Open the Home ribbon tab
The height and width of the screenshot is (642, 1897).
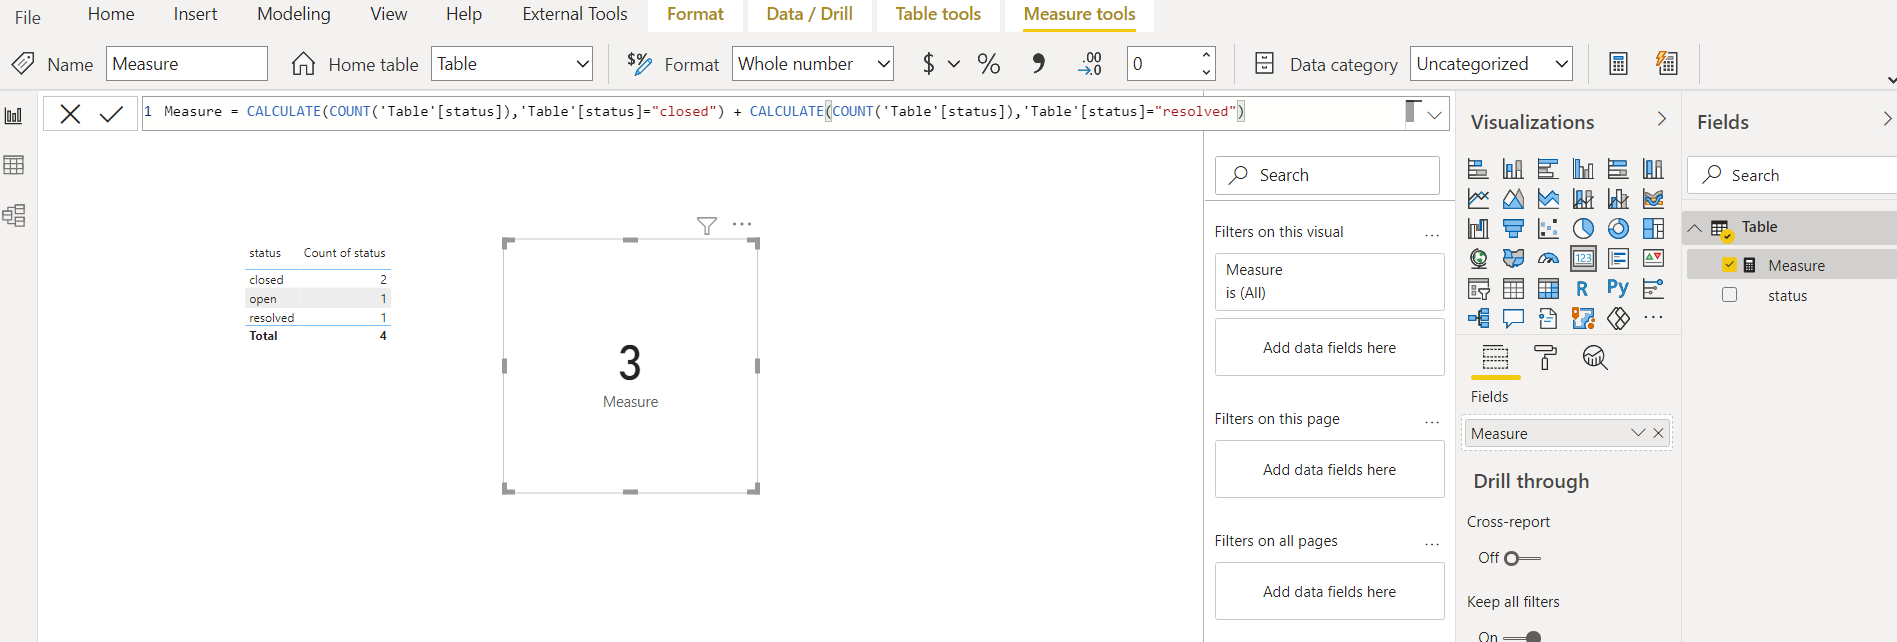pyautogui.click(x=111, y=14)
